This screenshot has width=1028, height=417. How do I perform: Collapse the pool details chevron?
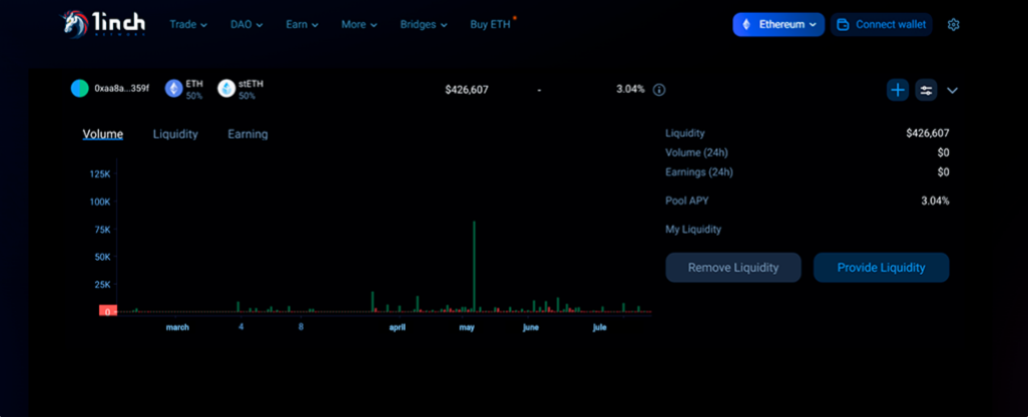coord(952,90)
